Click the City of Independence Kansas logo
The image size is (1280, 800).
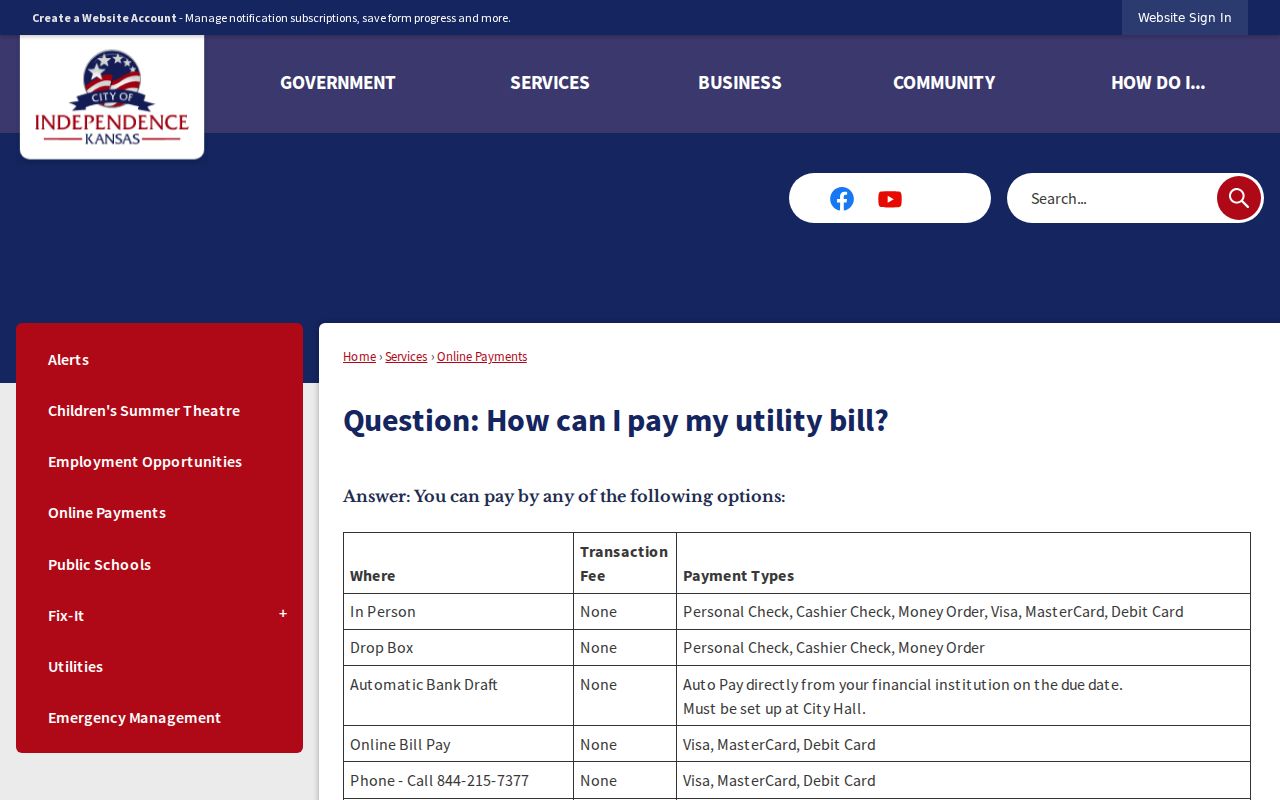point(112,97)
